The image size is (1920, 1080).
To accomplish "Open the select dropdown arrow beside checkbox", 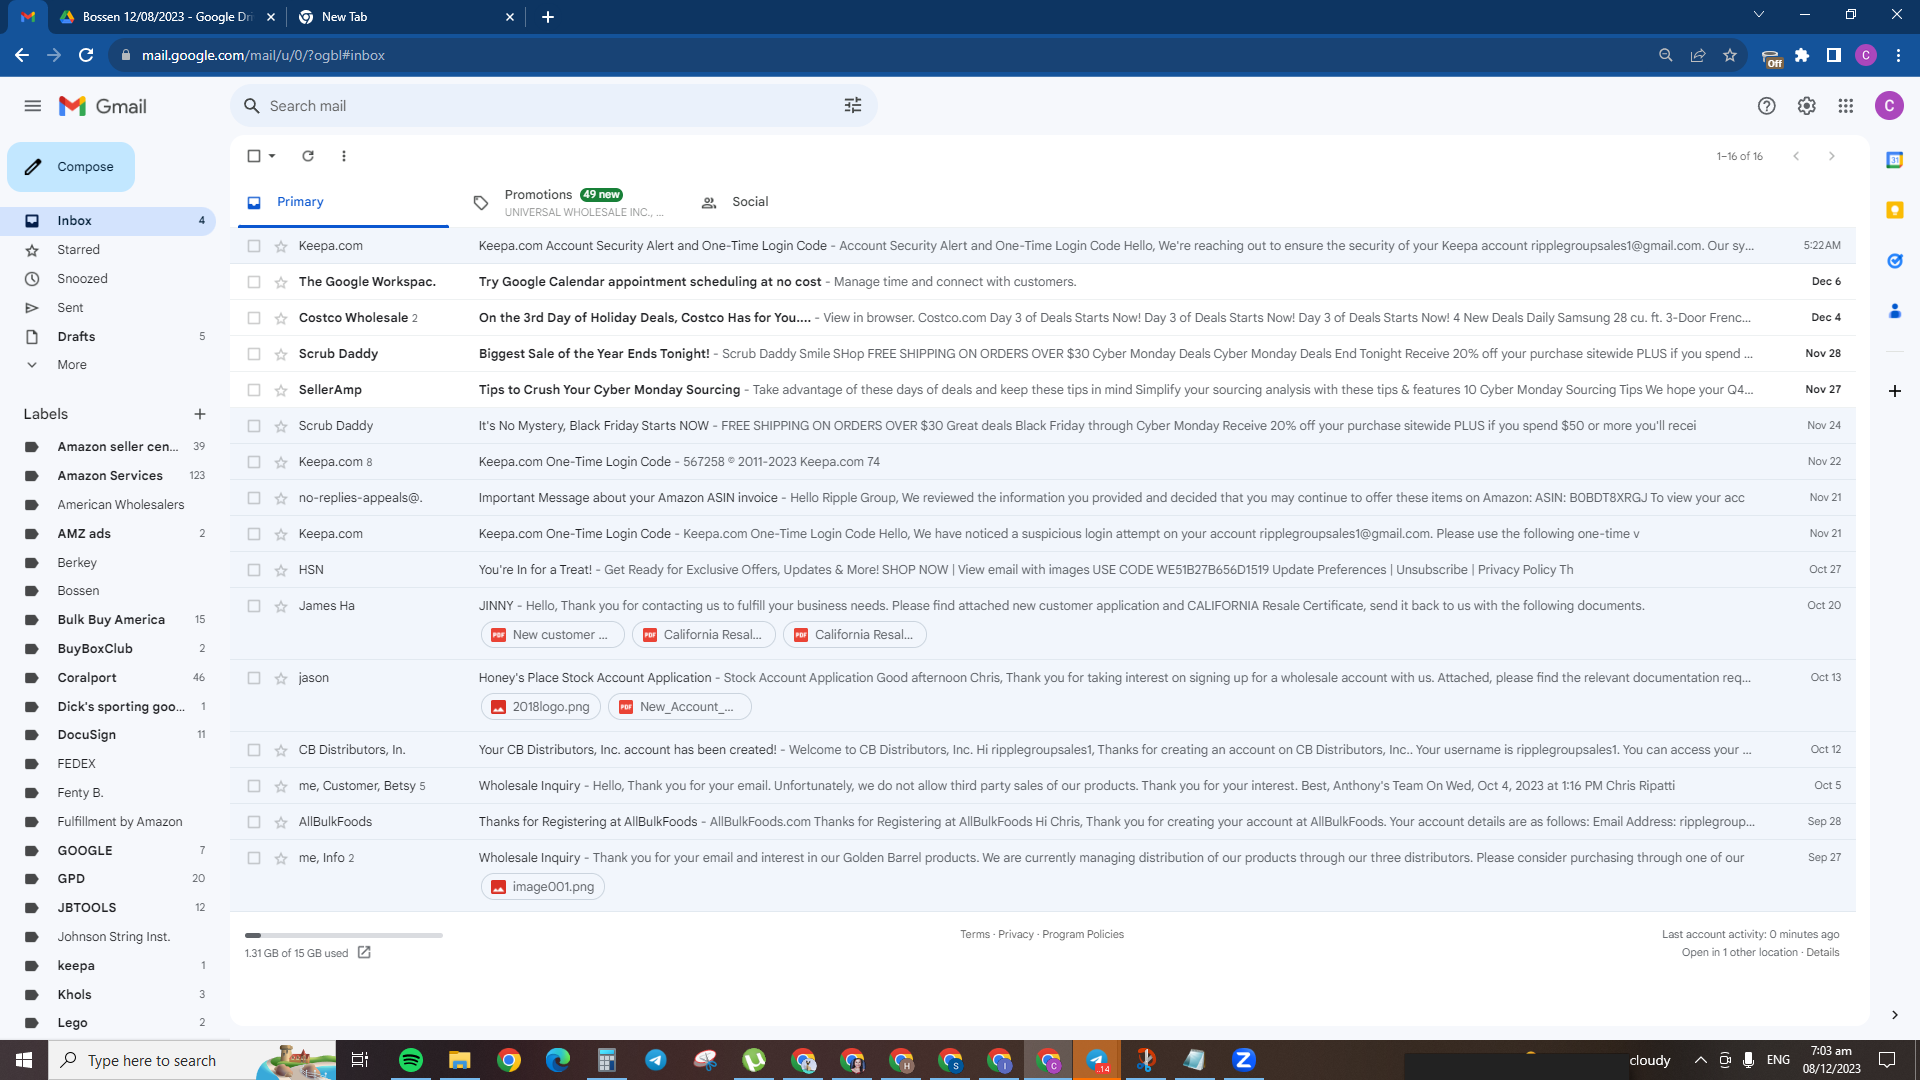I will pyautogui.click(x=272, y=156).
